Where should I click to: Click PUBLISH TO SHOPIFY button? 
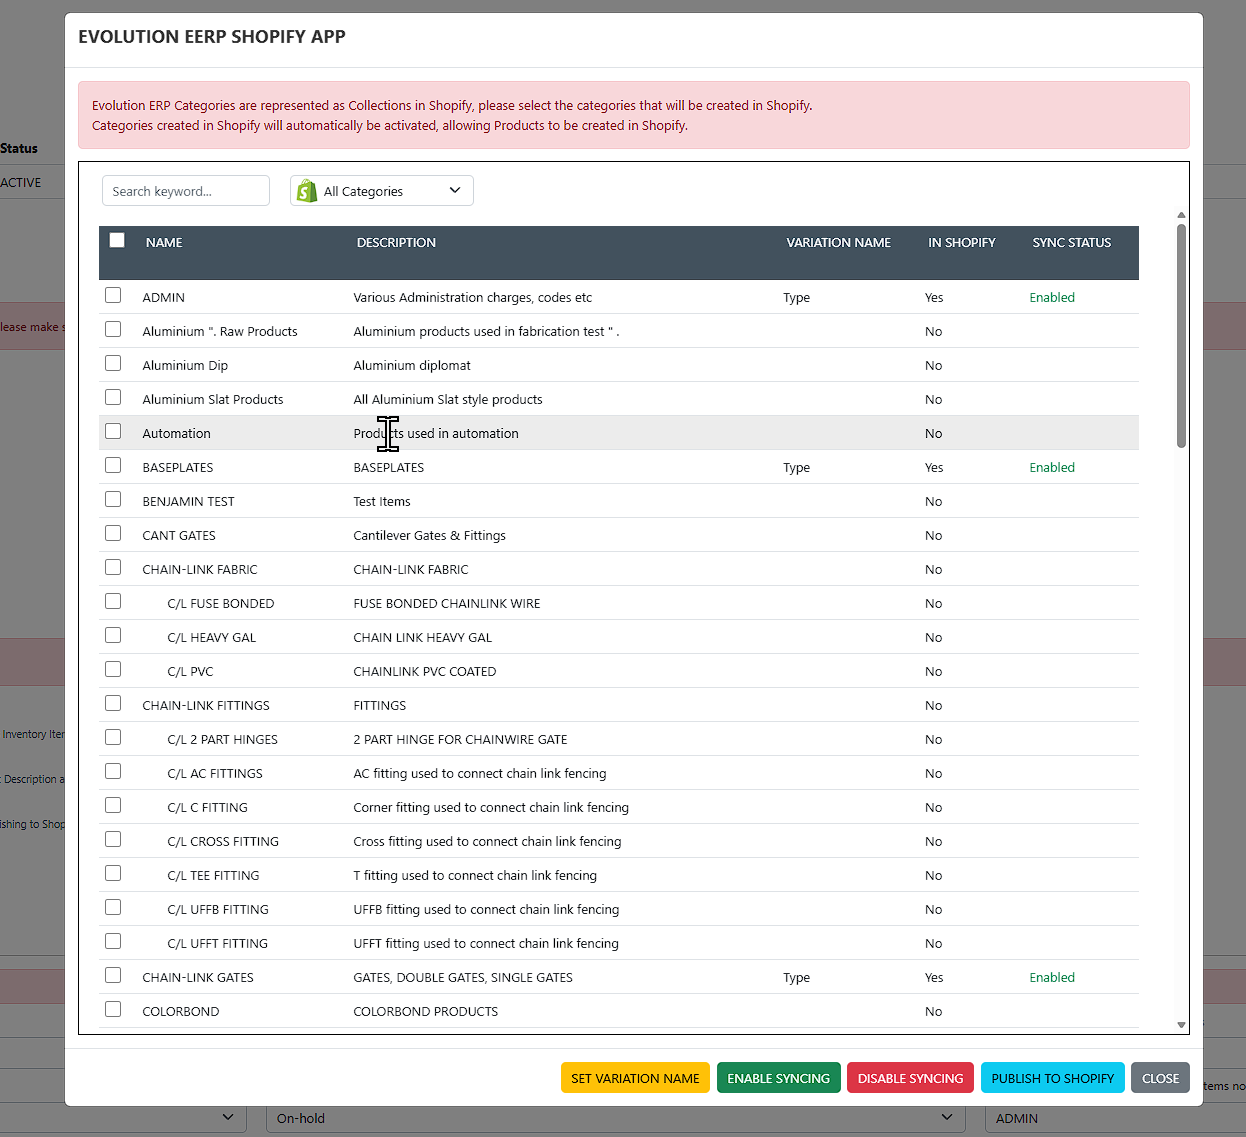pos(1052,1078)
